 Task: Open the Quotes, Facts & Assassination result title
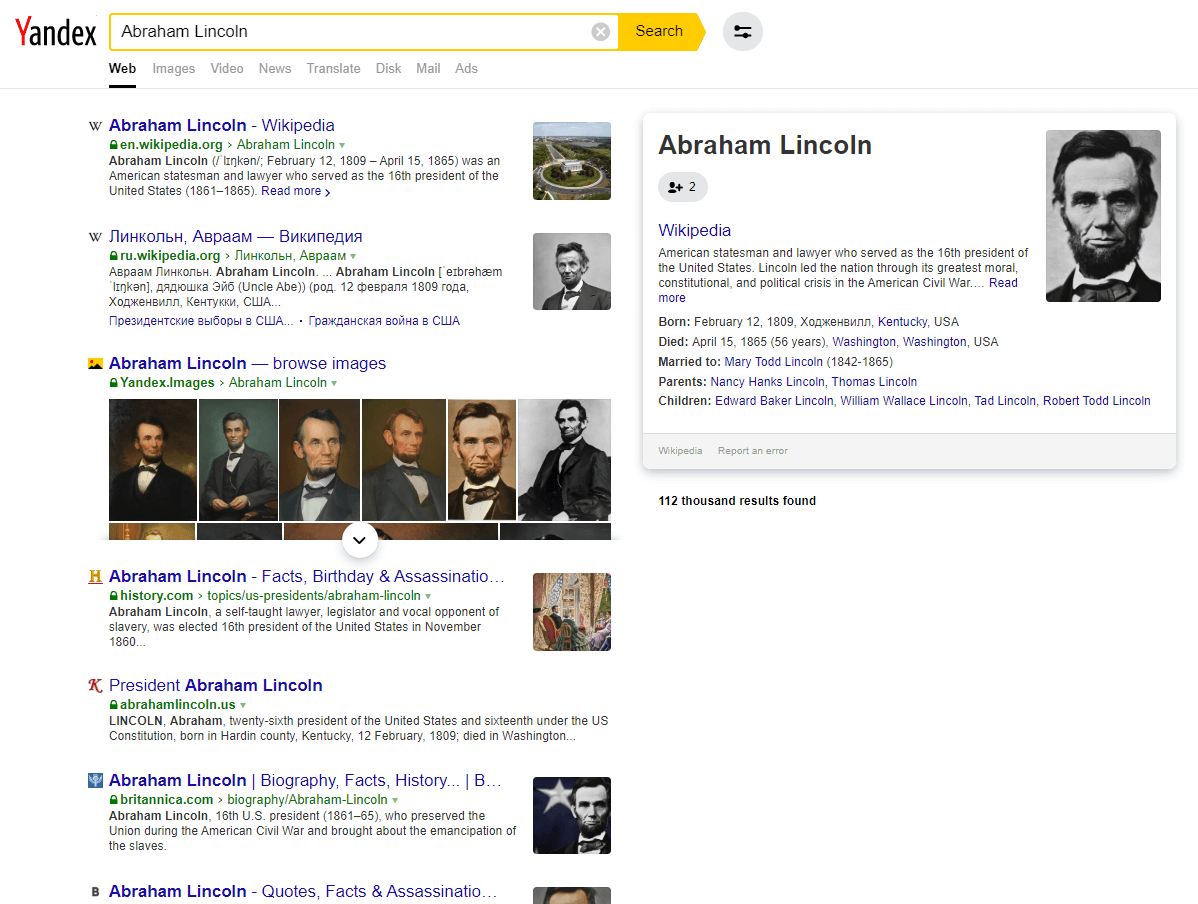[303, 891]
